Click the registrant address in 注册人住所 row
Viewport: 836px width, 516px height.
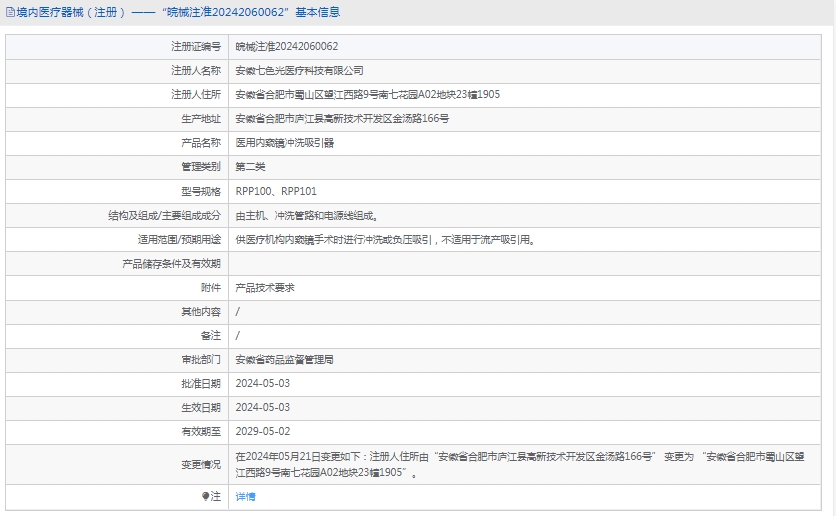tap(367, 95)
